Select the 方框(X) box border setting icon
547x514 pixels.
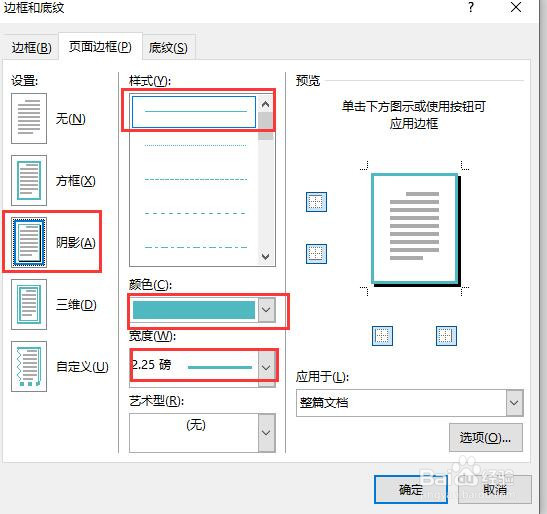[29, 180]
